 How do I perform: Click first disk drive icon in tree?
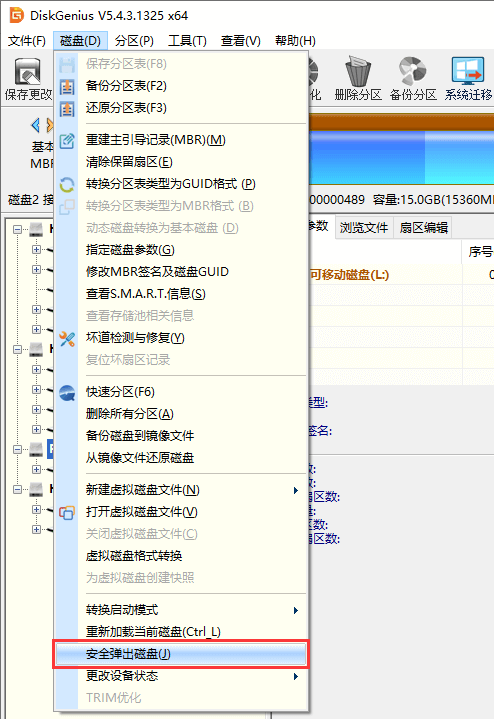(36, 229)
